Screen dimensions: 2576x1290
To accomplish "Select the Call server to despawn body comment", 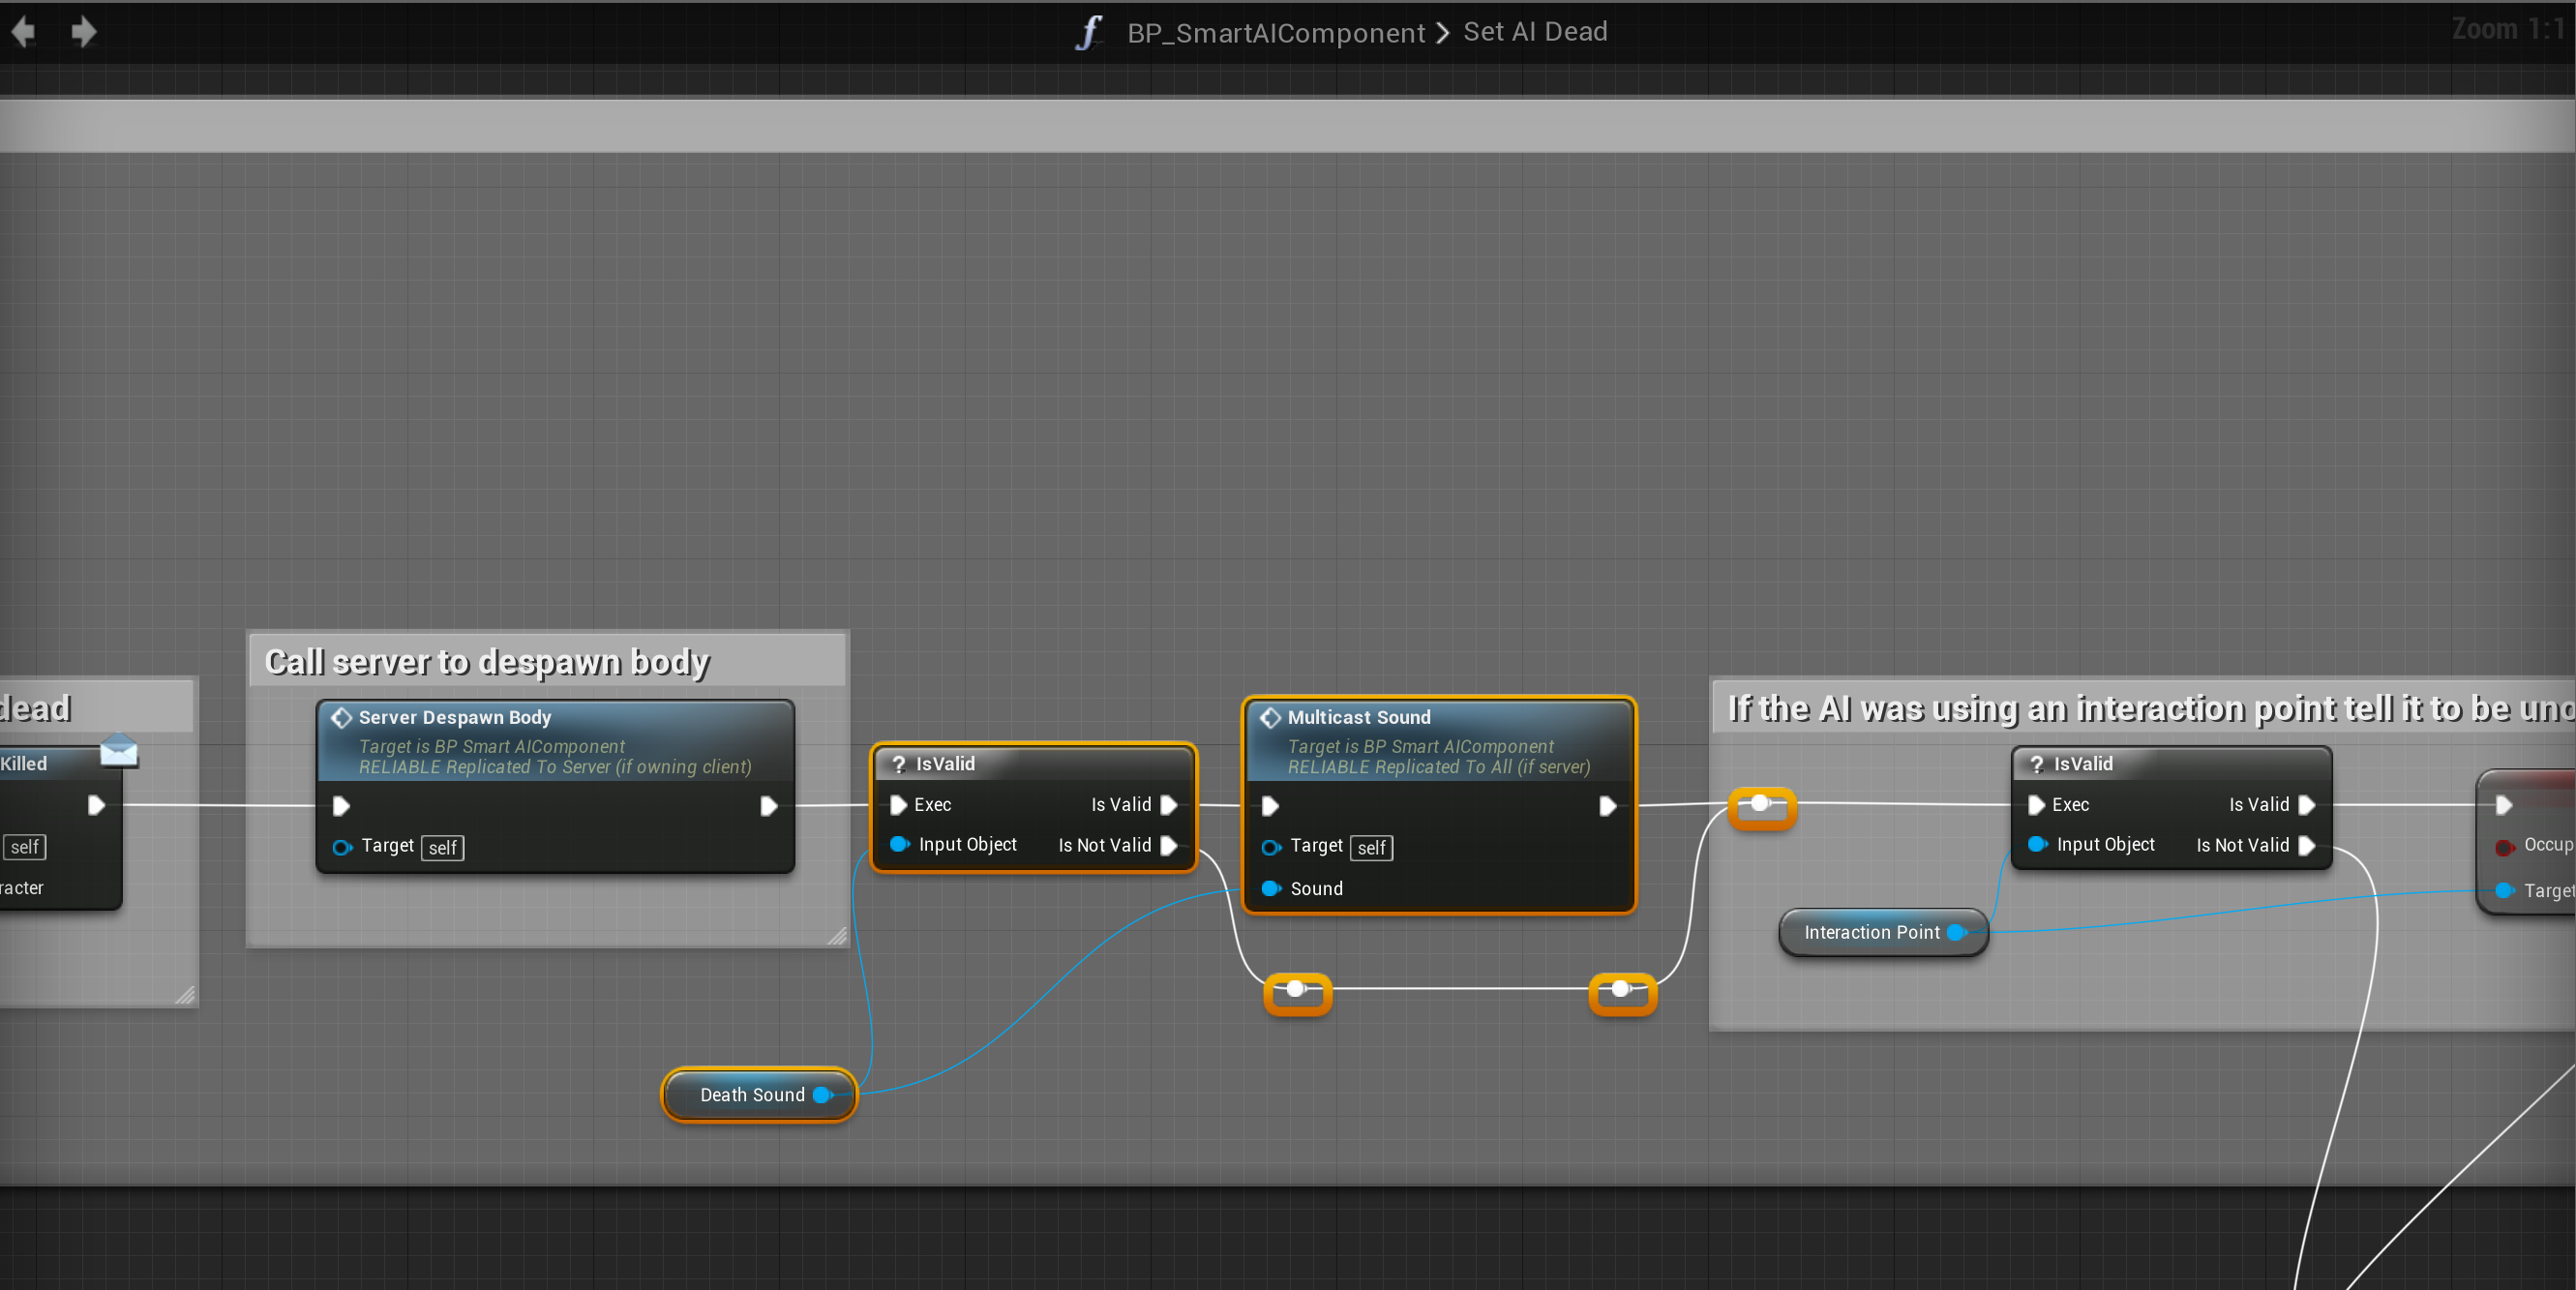I will click(x=487, y=662).
